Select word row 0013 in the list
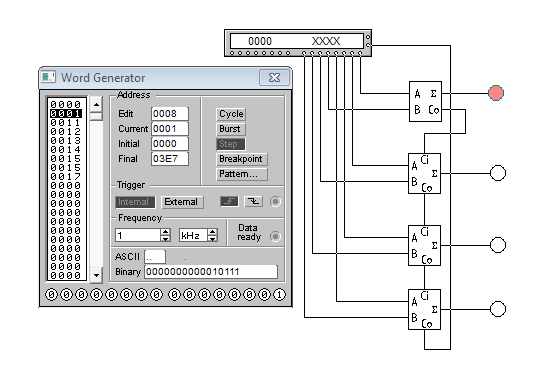Image resolution: width=544 pixels, height=376 pixels. (x=66, y=140)
